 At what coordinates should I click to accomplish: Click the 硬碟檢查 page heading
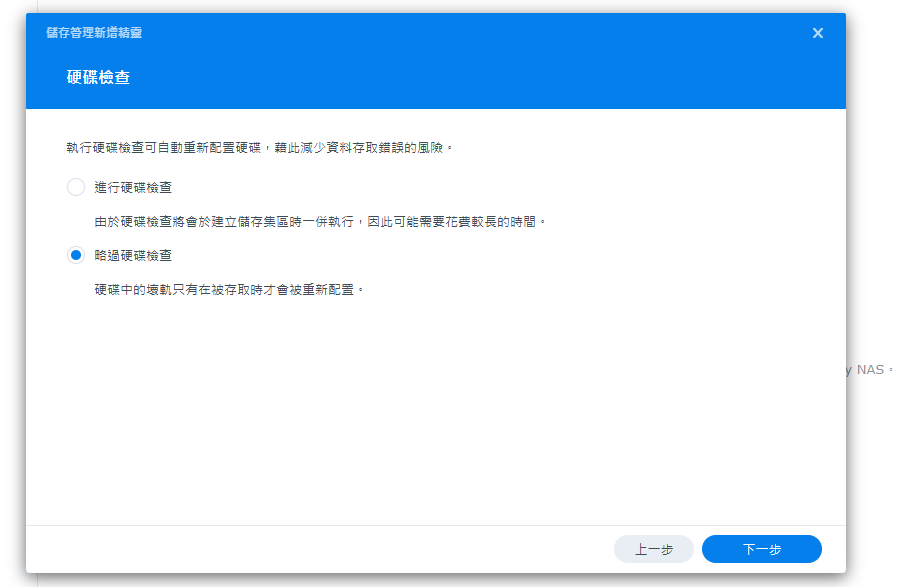pos(98,77)
